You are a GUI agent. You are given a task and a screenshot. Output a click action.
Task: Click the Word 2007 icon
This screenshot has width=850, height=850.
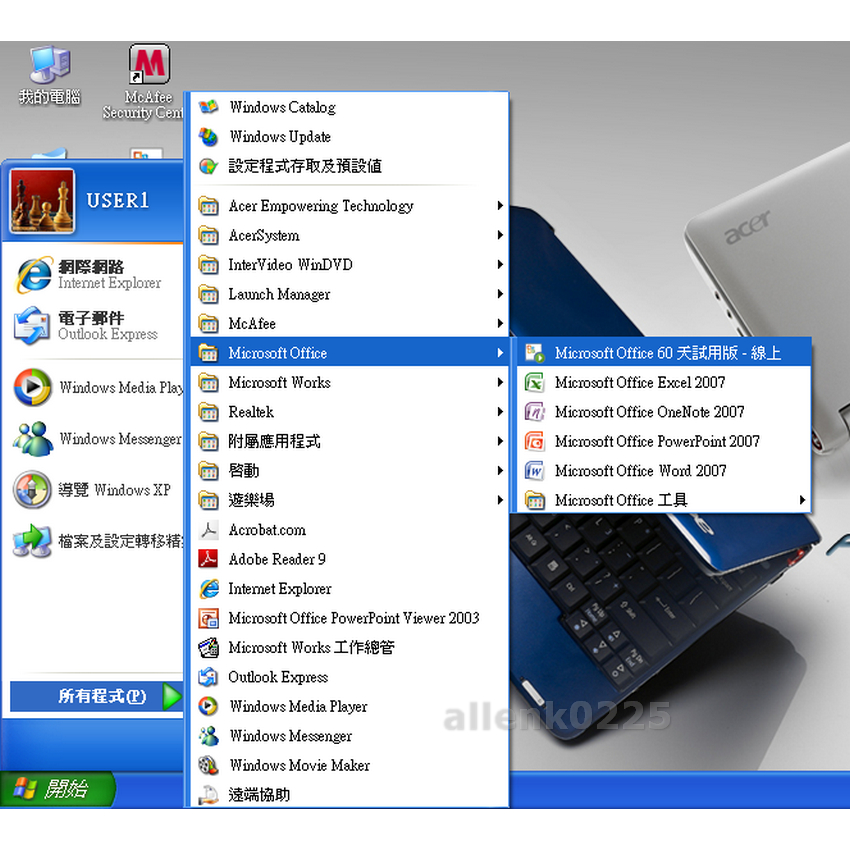[535, 471]
